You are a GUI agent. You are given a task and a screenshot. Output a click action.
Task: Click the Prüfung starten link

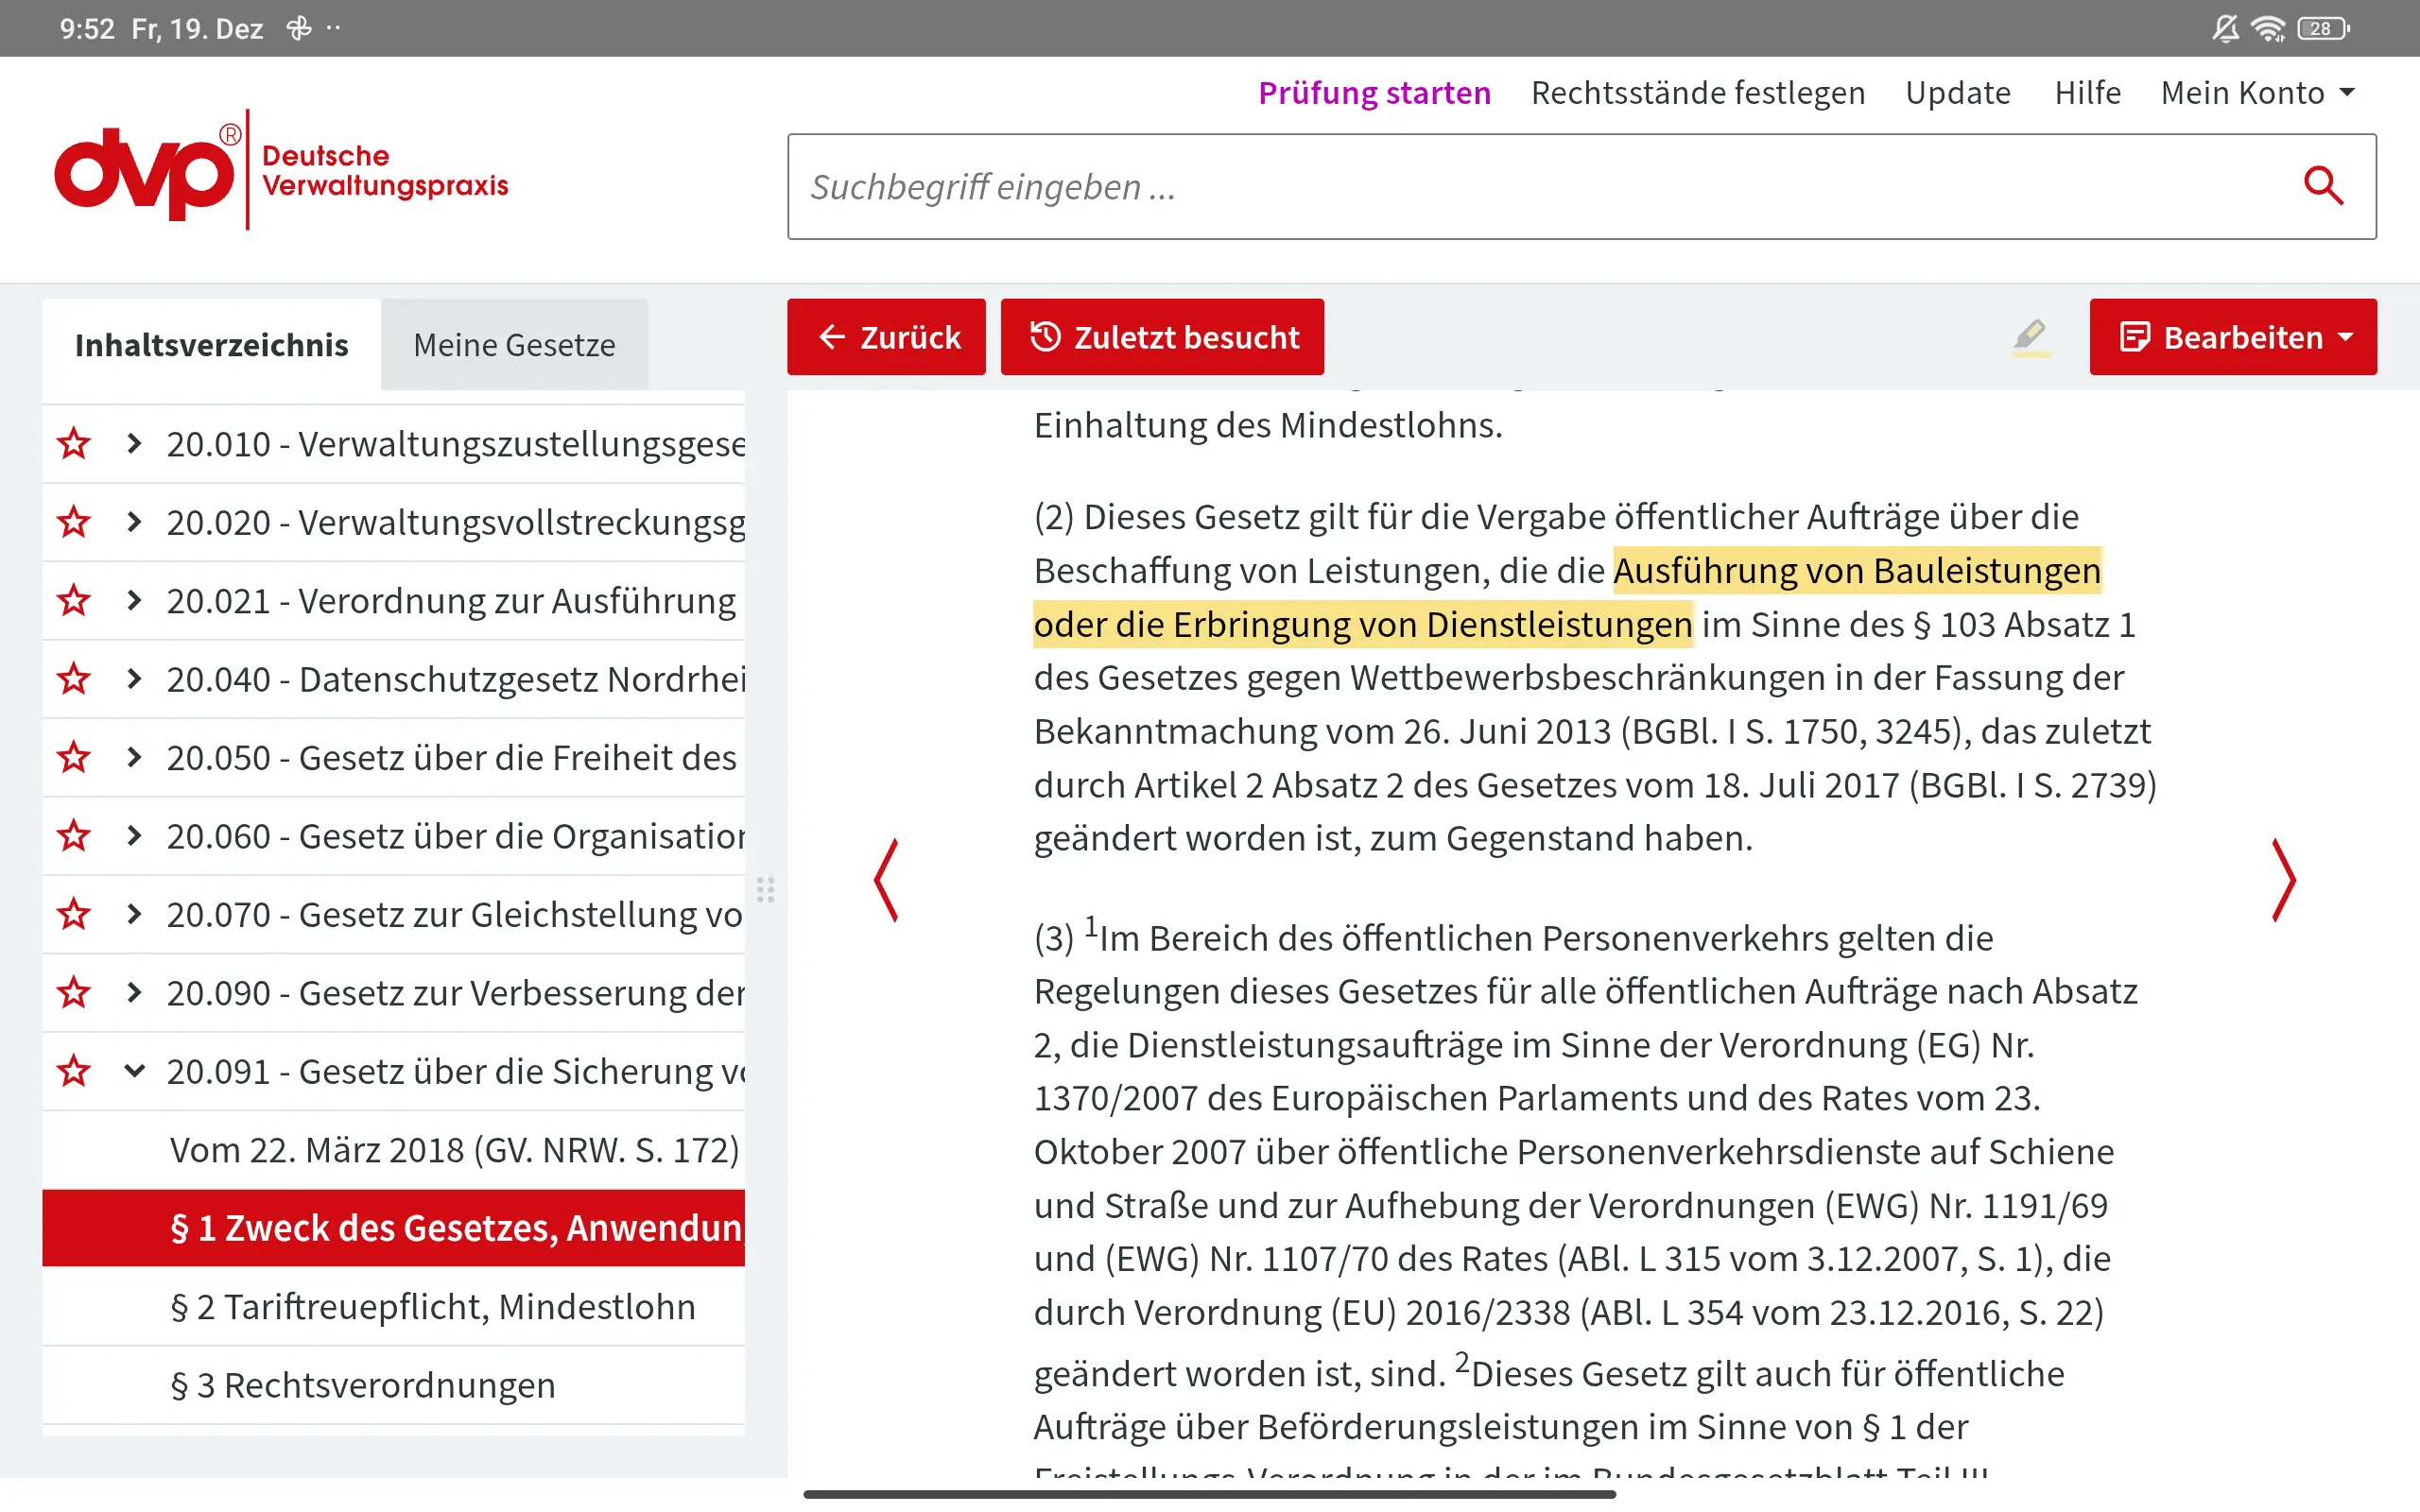pos(1374,93)
